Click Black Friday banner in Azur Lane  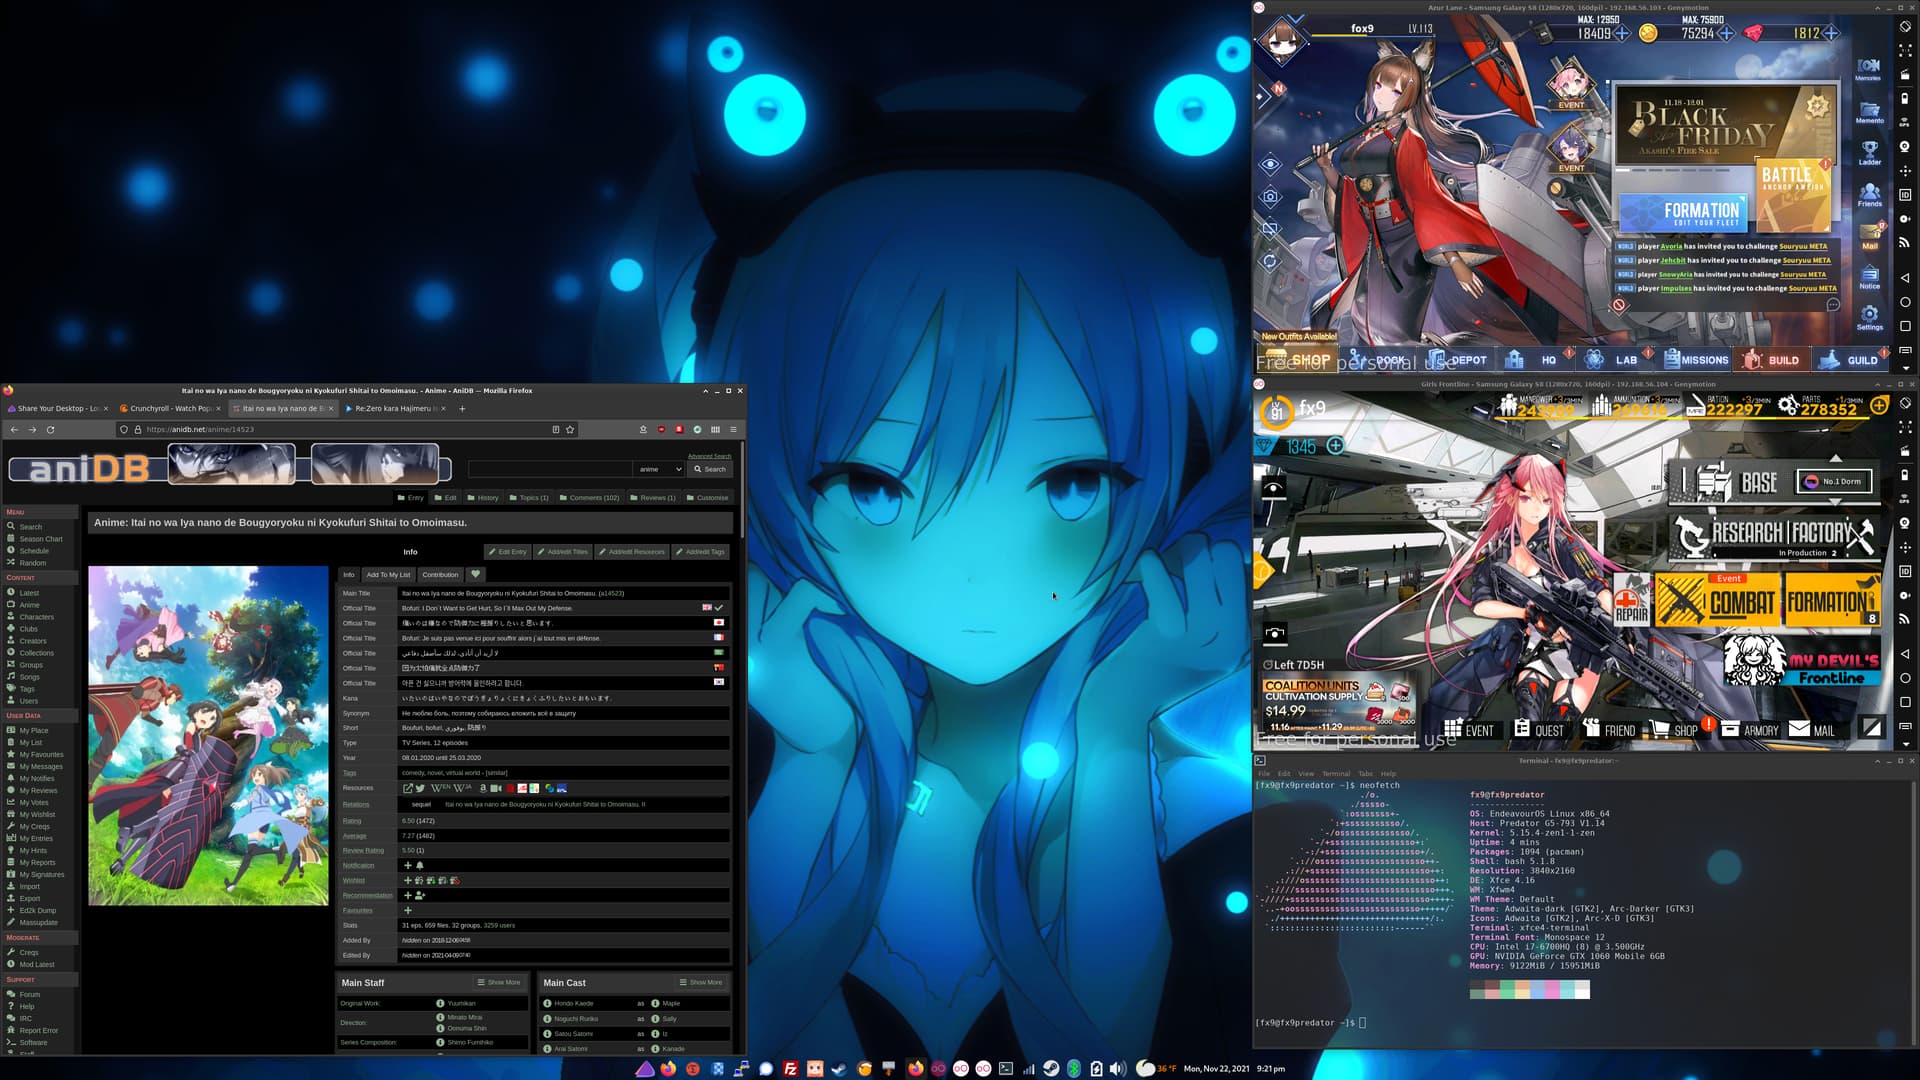tap(1725, 127)
